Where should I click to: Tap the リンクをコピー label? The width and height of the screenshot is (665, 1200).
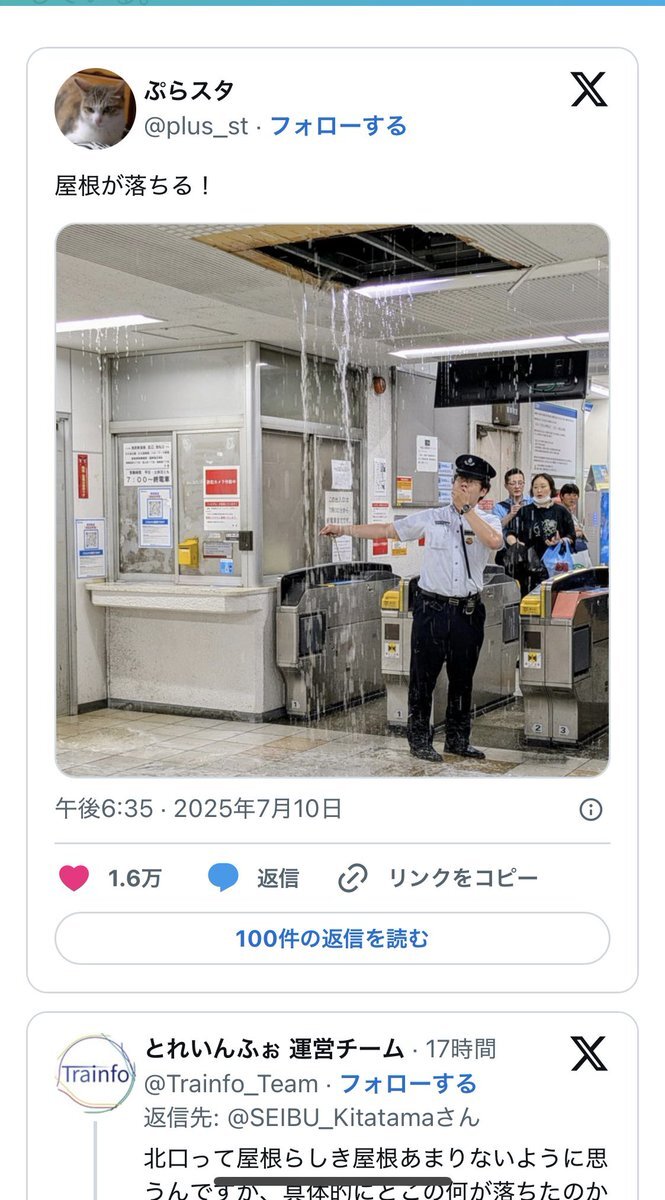(463, 878)
